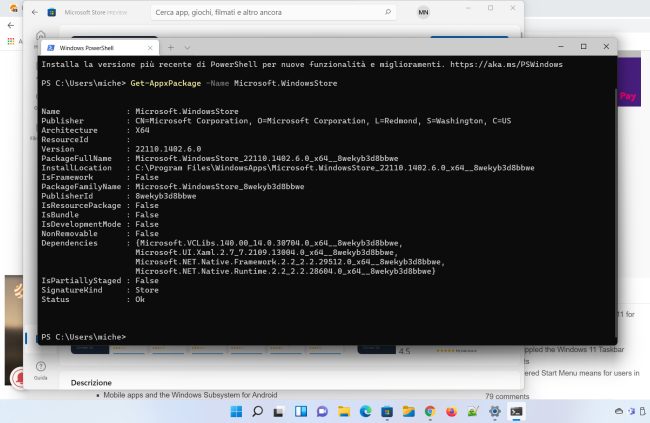
Task: Click the 79 comments link in browser
Action: tap(507, 396)
